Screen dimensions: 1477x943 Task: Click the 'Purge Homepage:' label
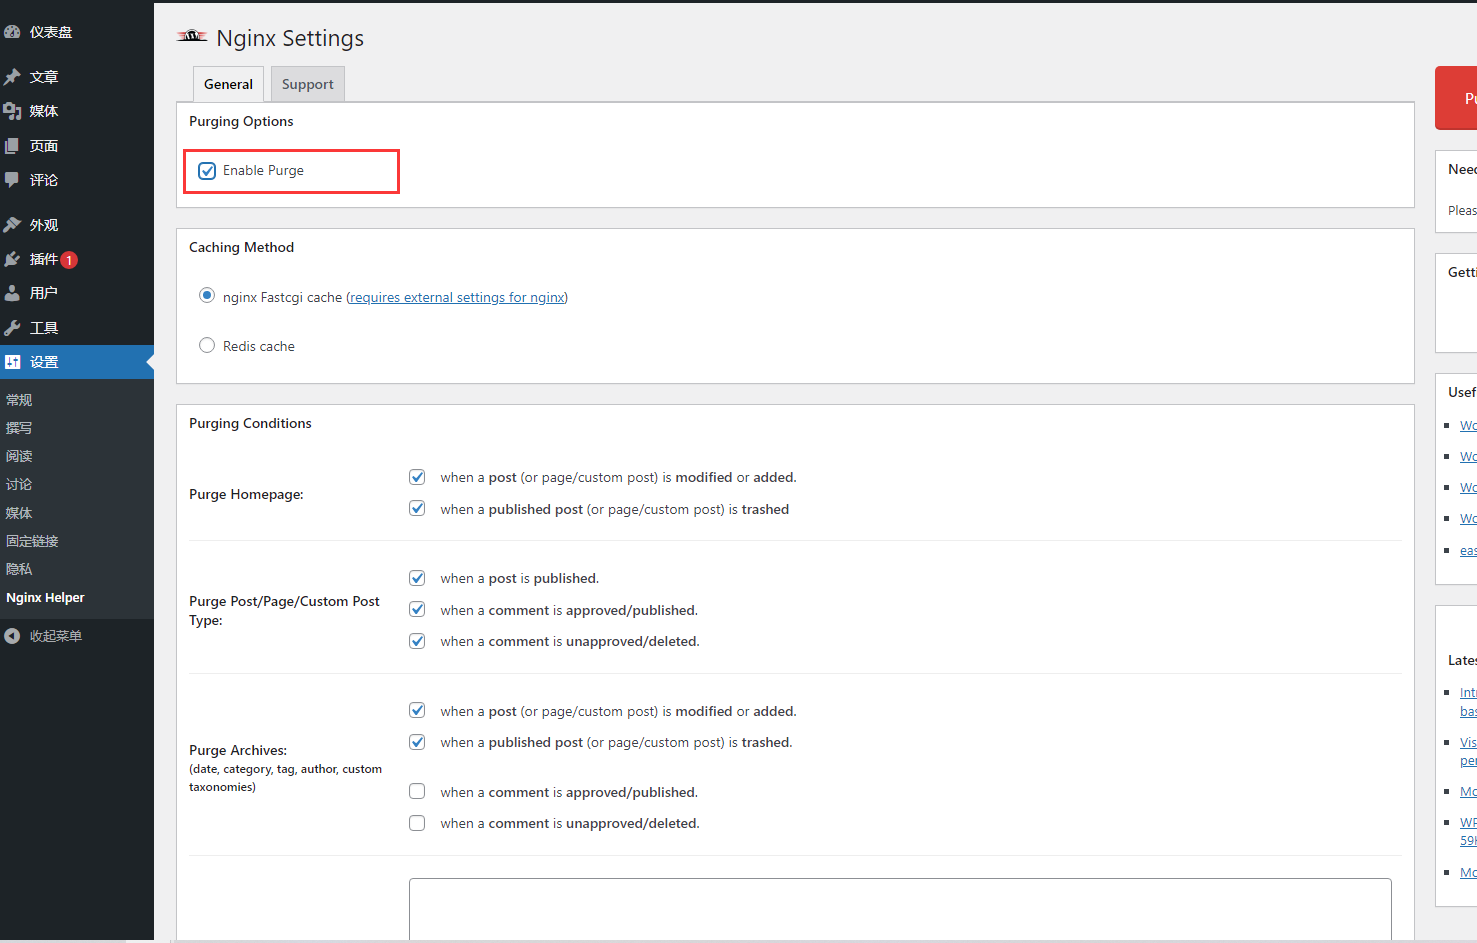coord(246,494)
